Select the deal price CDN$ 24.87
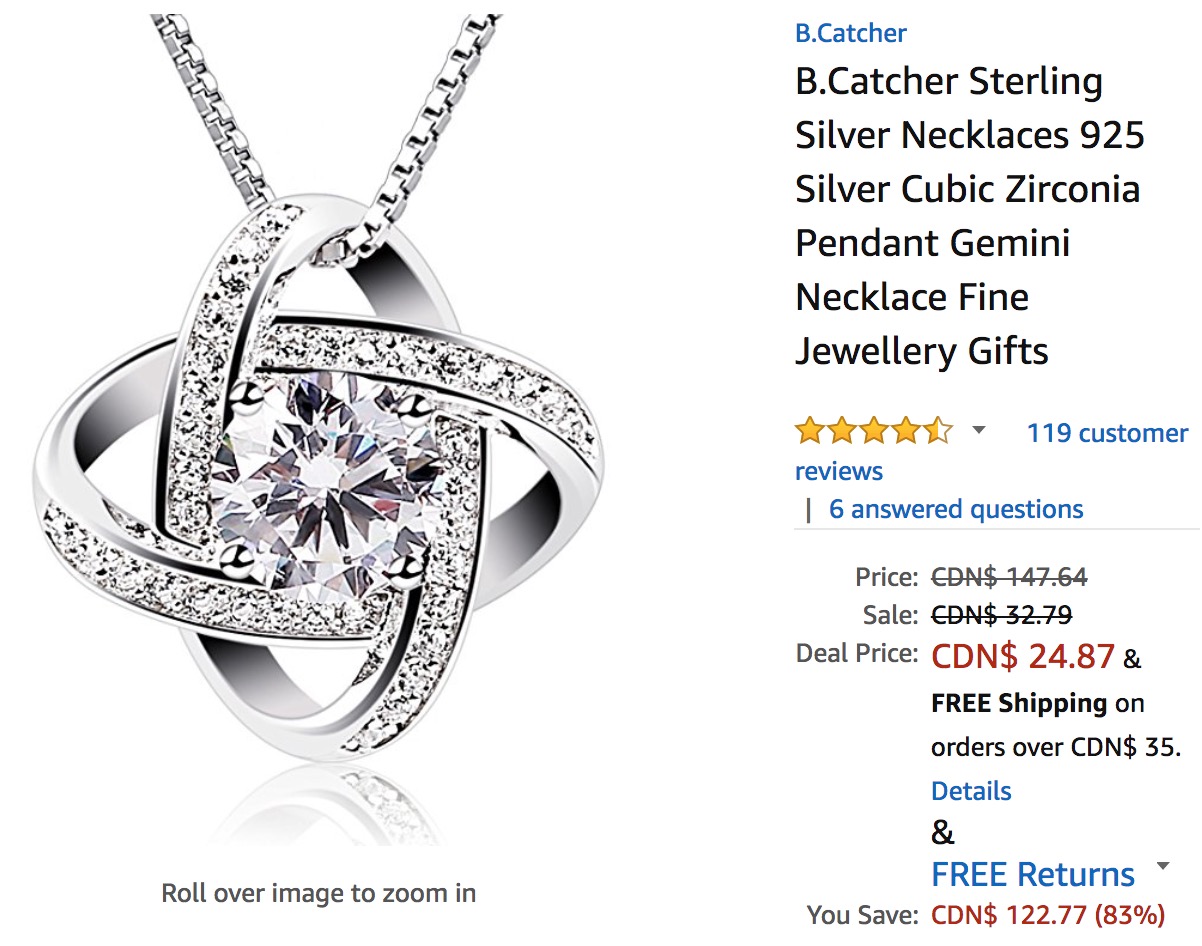This screenshot has height=946, width=1202. click(x=1023, y=656)
